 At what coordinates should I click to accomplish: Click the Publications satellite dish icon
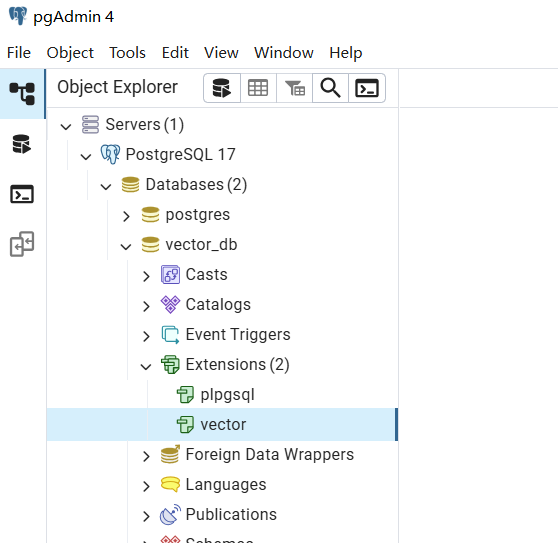pyautogui.click(x=170, y=515)
